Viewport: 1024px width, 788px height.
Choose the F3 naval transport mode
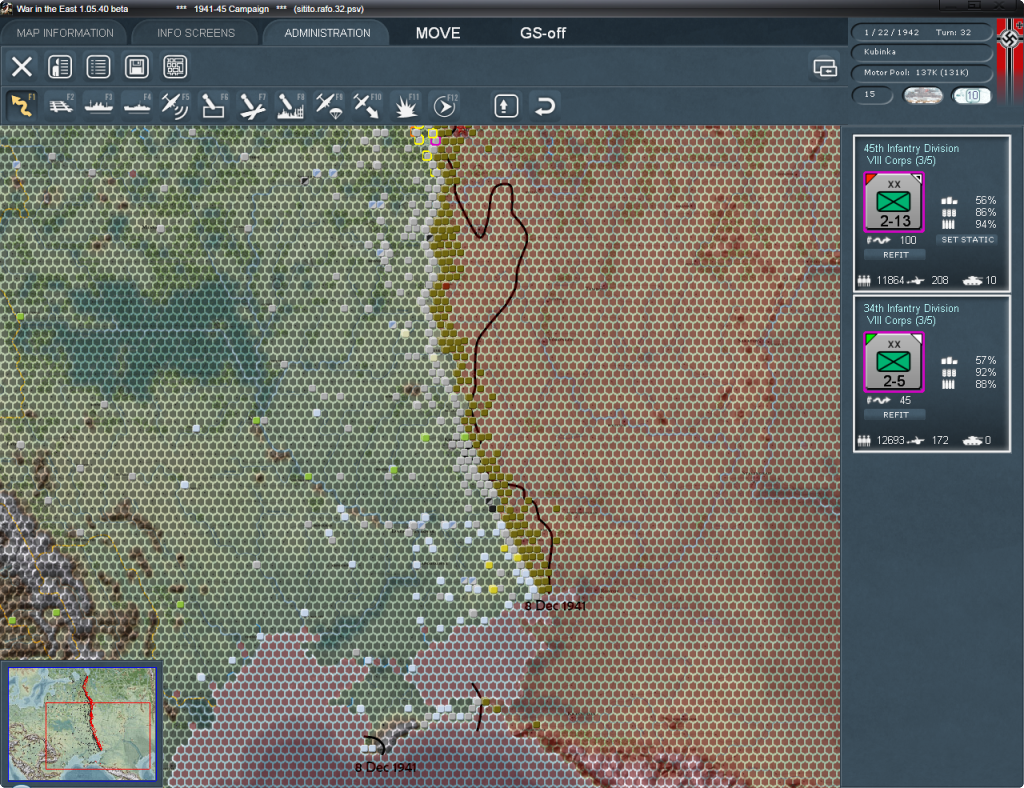coord(99,105)
